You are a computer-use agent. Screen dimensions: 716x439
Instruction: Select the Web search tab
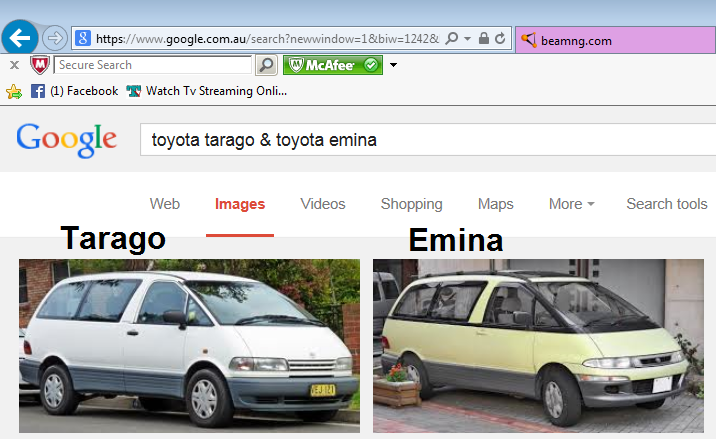[165, 204]
